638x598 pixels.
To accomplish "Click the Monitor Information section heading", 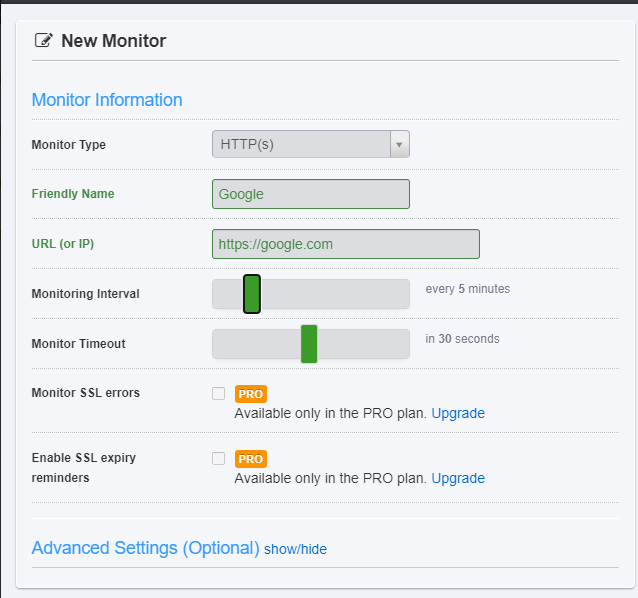I will 107,100.
